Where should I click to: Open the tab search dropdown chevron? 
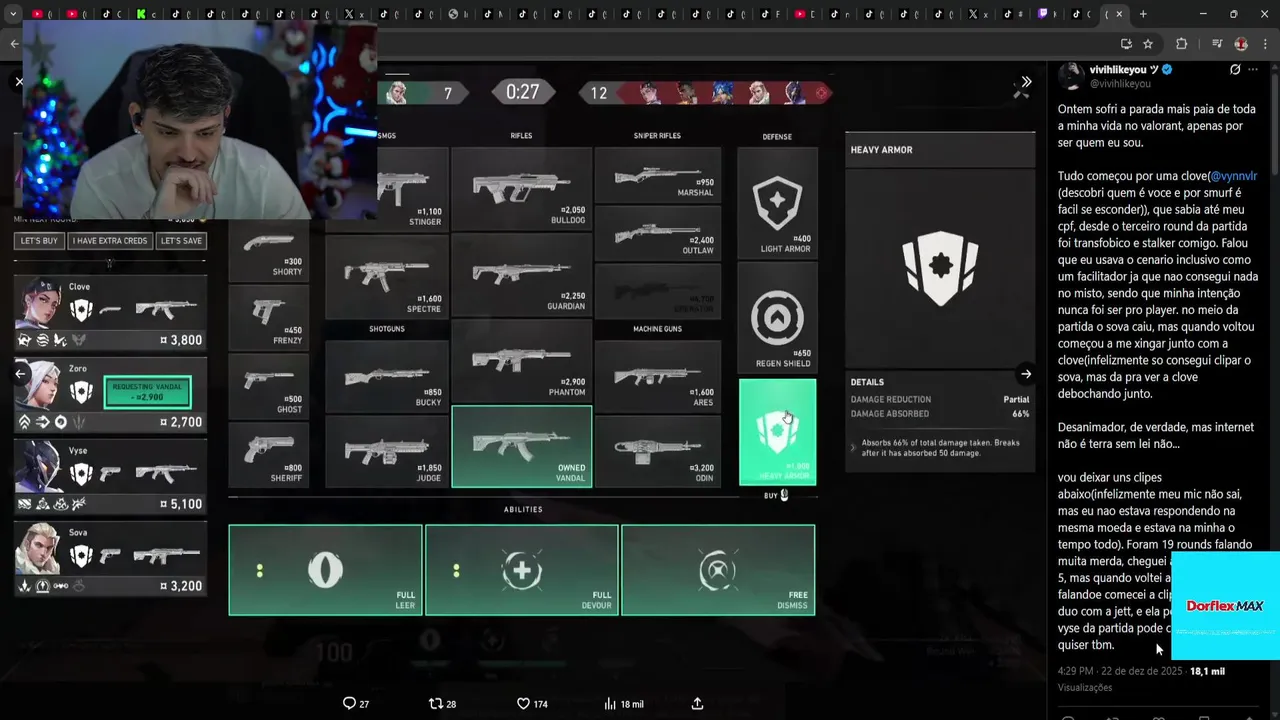point(14,14)
